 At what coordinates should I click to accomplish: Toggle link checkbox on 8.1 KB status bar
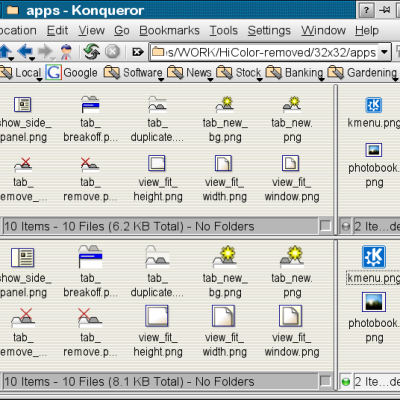[325, 381]
